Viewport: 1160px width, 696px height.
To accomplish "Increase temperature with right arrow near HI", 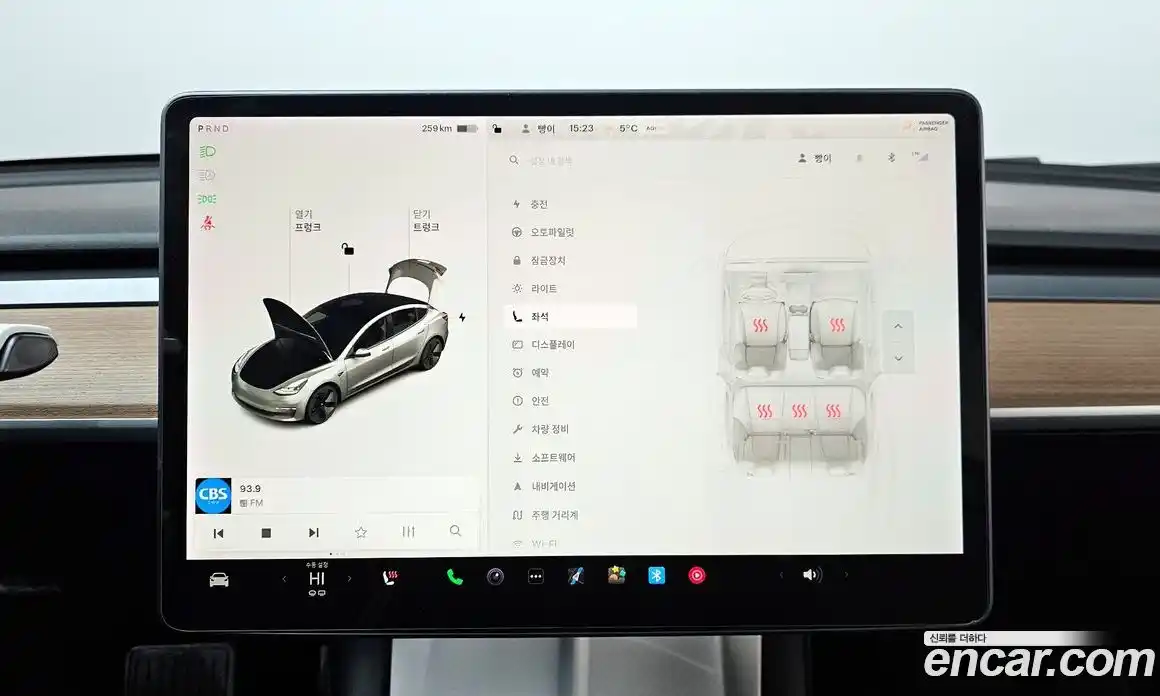I will pyautogui.click(x=349, y=579).
